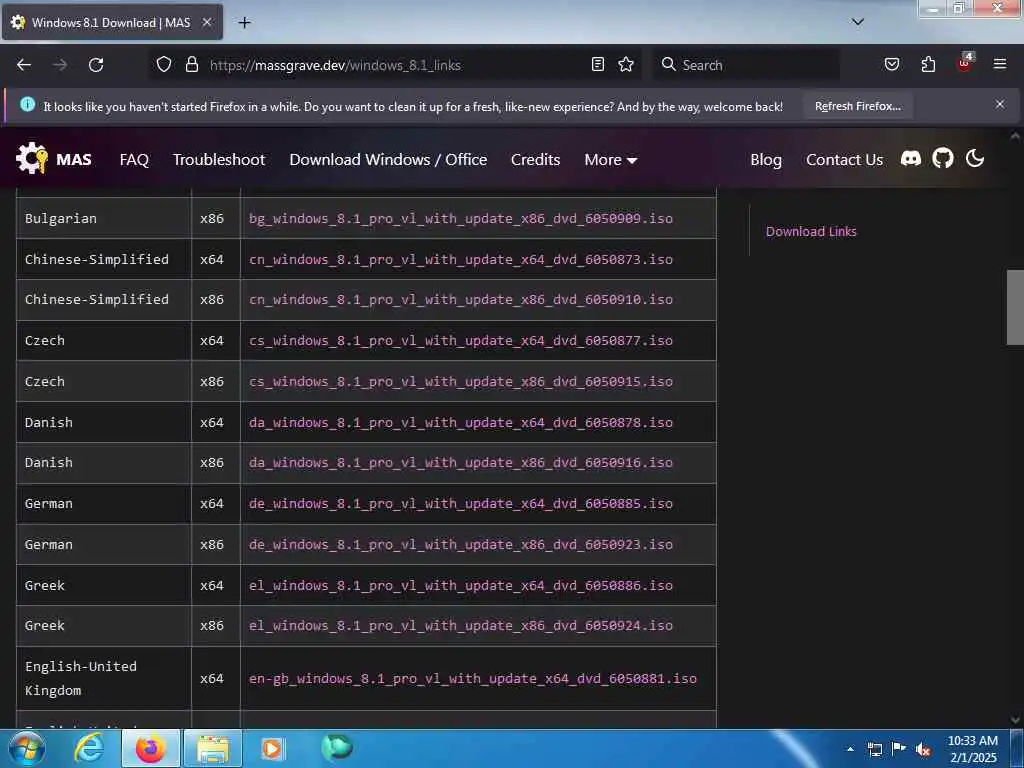The width and height of the screenshot is (1024, 768).
Task: Click the page vertical scrollbar thumb
Action: pos(1016,307)
